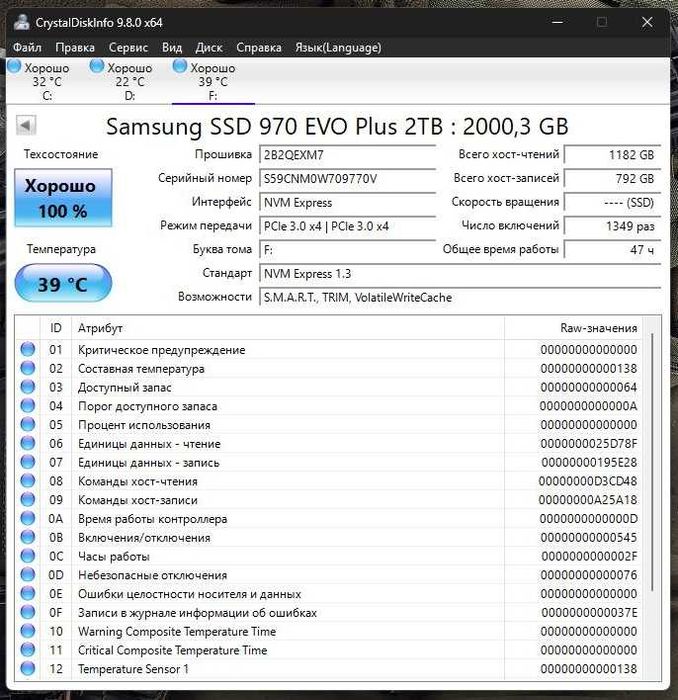Click status orb of Команды хост-чтения row
The image size is (678, 700).
coord(28,480)
